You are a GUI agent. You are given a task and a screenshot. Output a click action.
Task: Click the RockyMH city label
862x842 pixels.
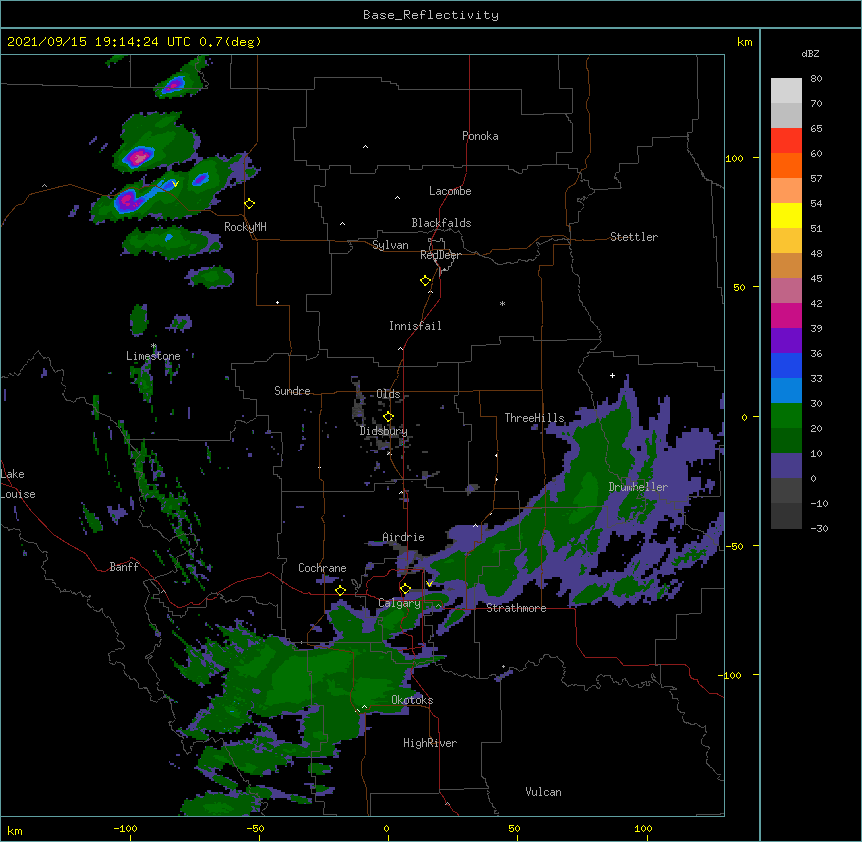245,227
